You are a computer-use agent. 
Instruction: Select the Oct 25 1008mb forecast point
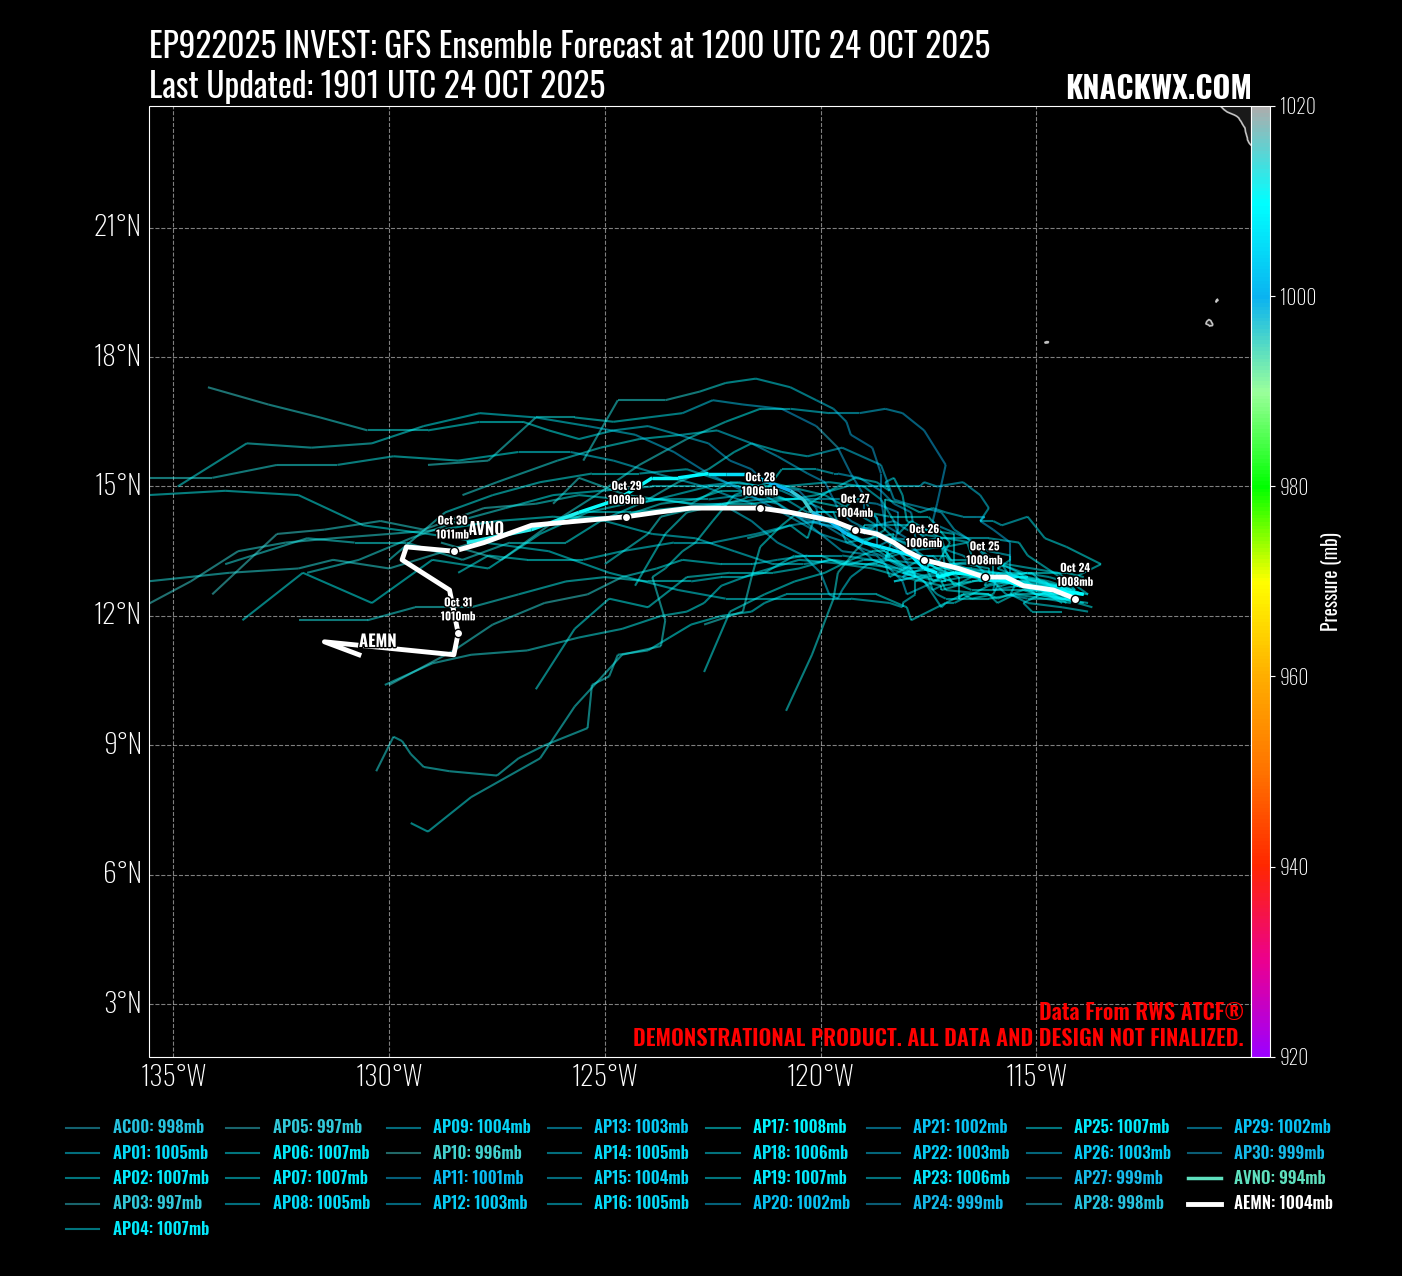click(985, 577)
